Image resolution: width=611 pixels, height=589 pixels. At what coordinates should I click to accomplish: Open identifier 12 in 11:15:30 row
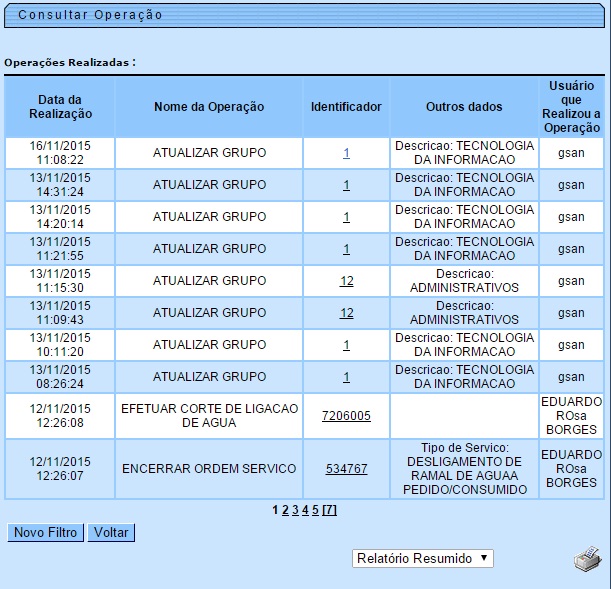(x=346, y=281)
